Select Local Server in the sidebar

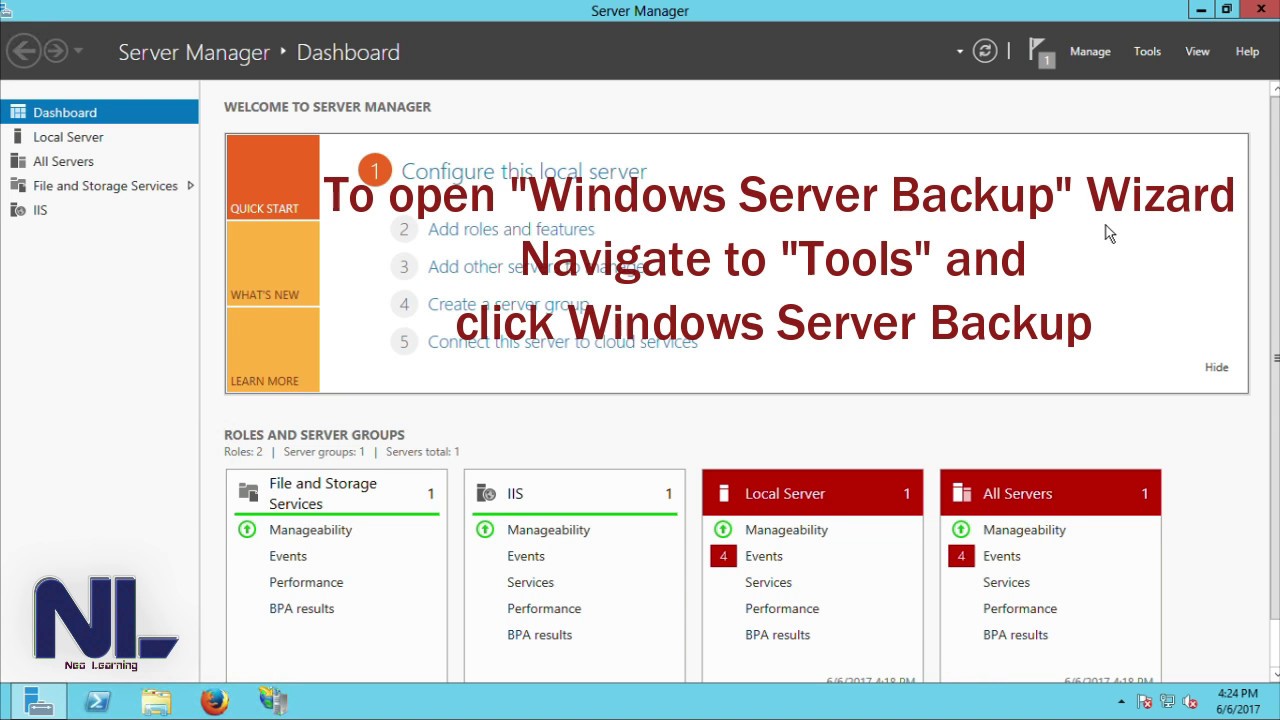point(99,137)
